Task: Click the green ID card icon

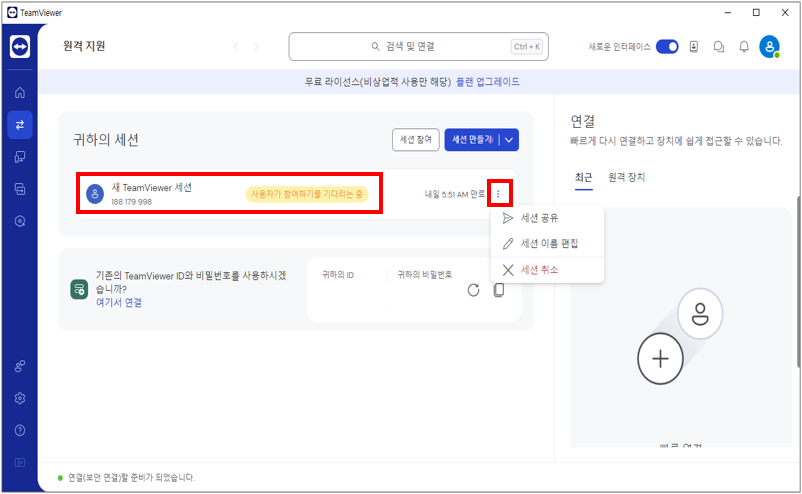Action: (79, 289)
